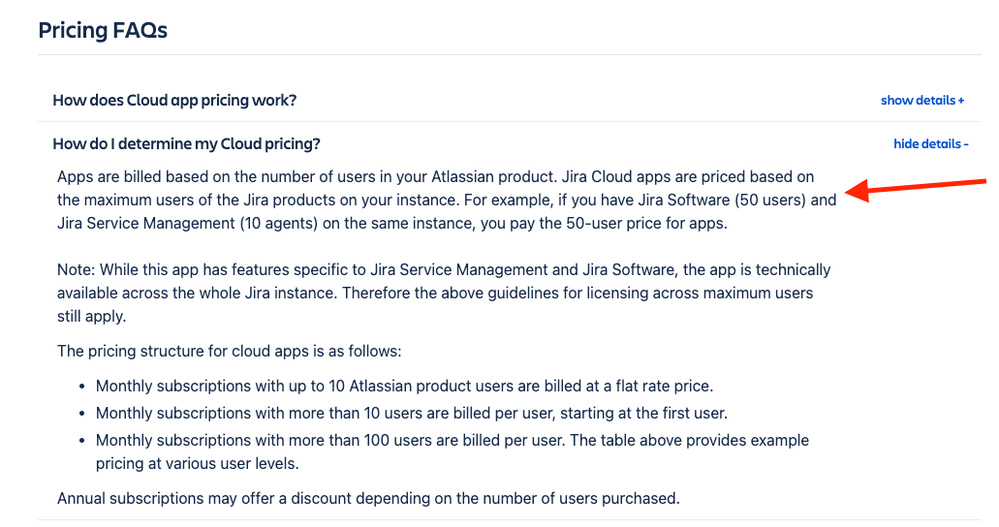Click the 'Pricing FAQs' heading
The height and width of the screenshot is (527, 999).
tap(103, 30)
